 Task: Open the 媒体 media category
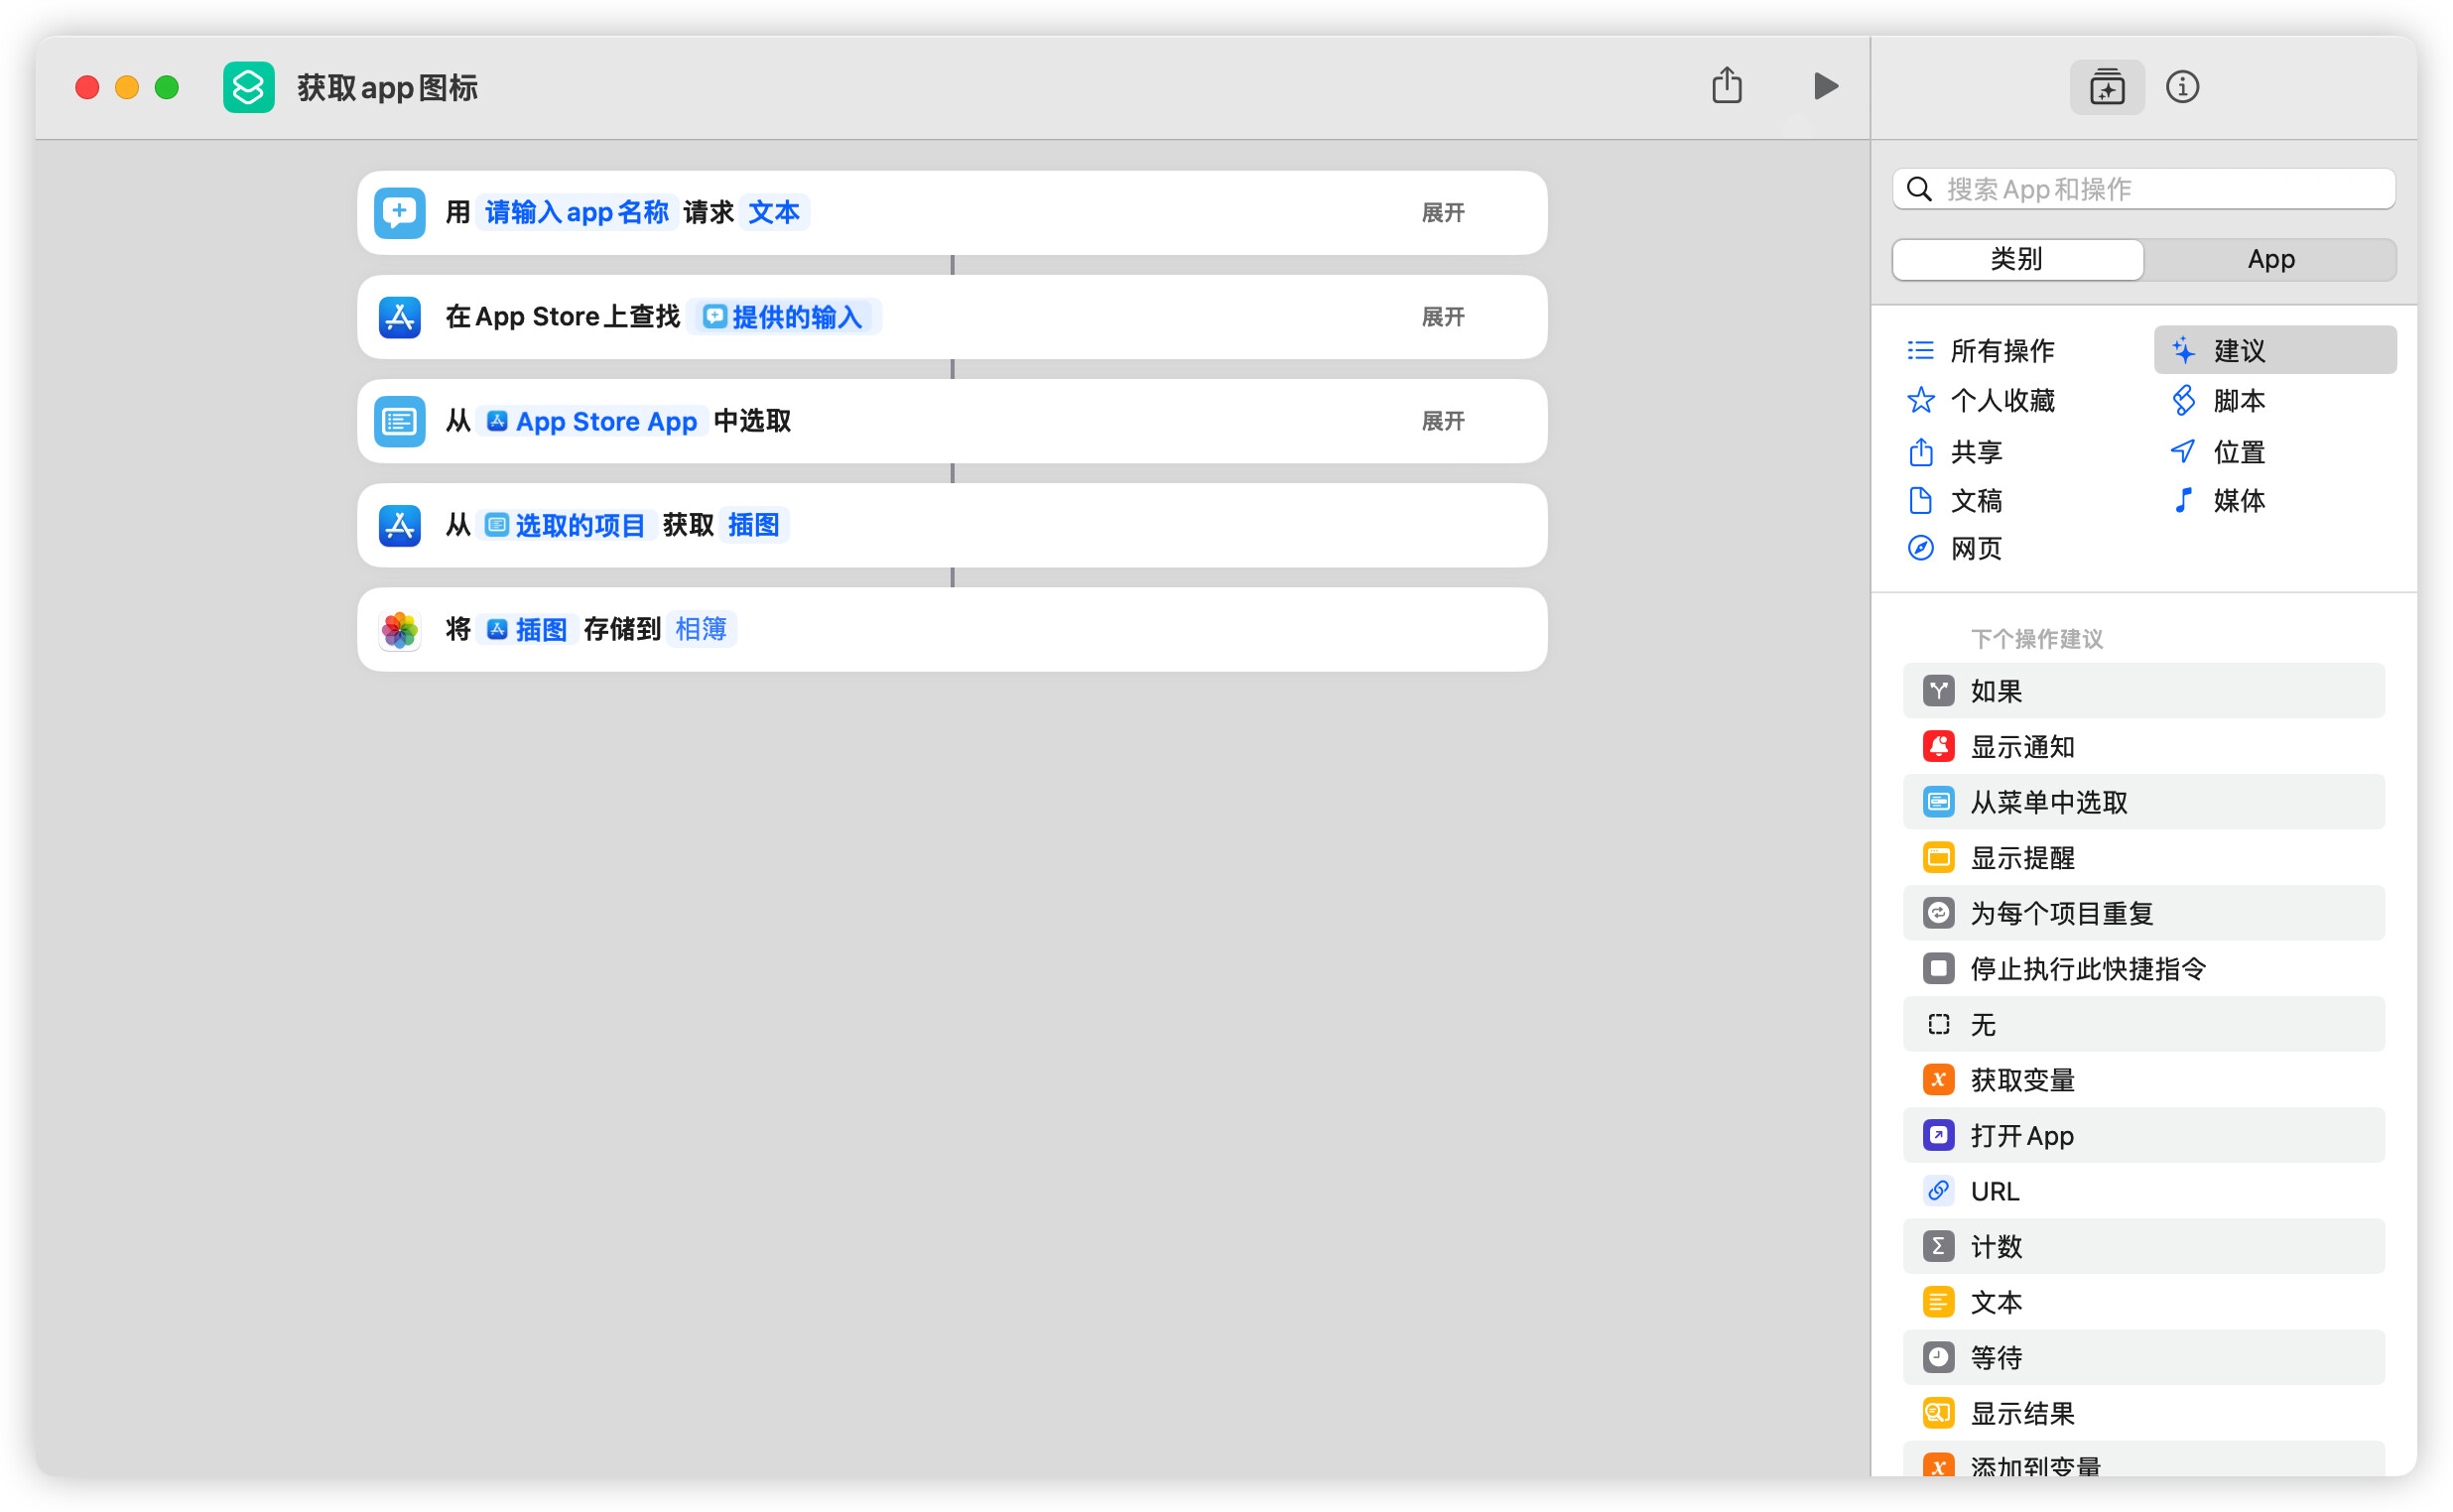pyautogui.click(x=2218, y=500)
